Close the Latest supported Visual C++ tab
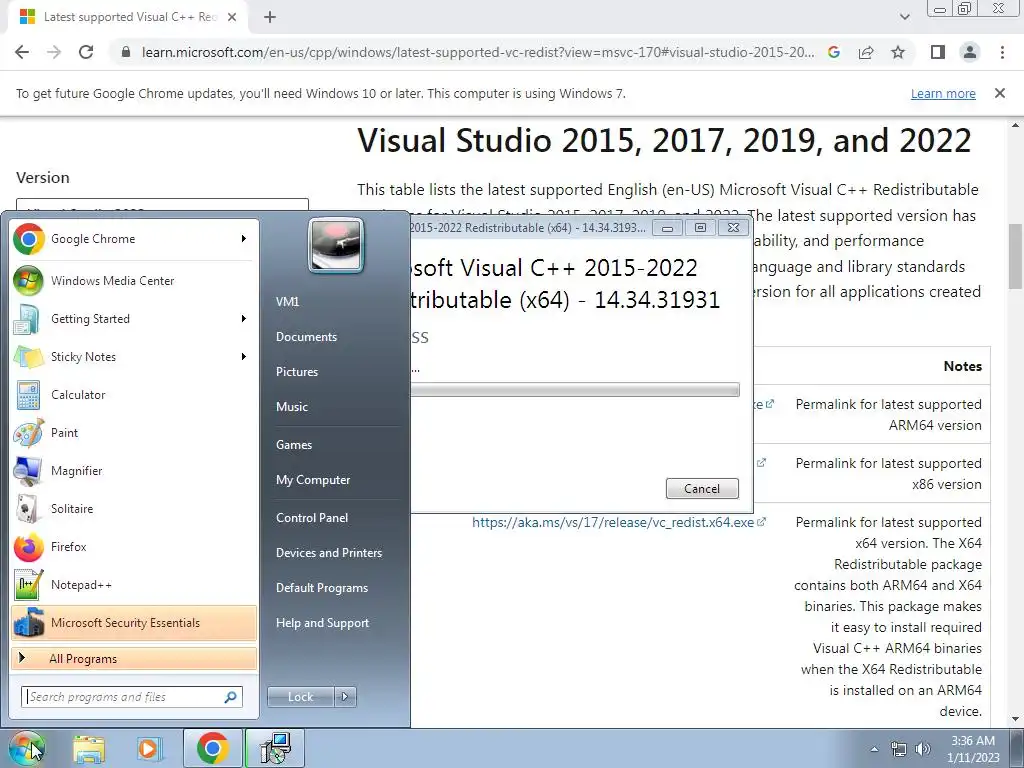1024x768 pixels. (x=232, y=17)
